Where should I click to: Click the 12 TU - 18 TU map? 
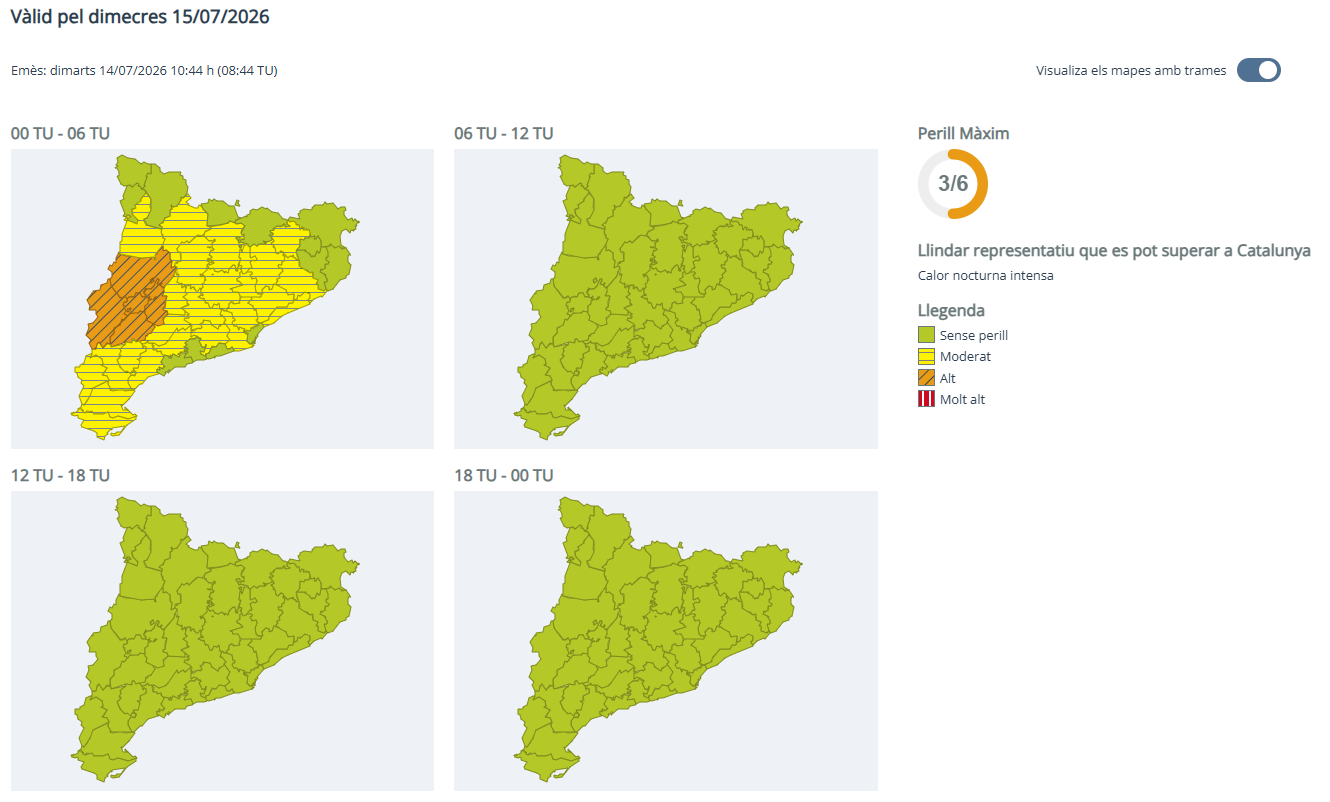[x=222, y=640]
